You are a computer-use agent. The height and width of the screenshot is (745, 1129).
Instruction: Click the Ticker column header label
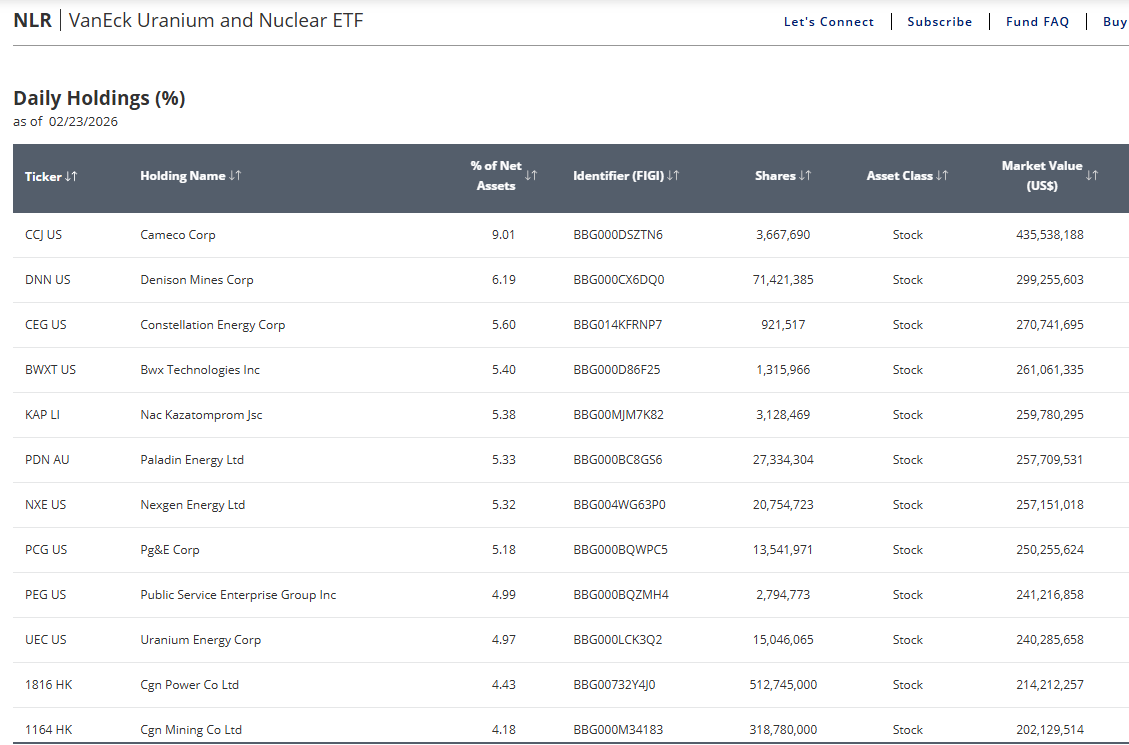click(43, 176)
